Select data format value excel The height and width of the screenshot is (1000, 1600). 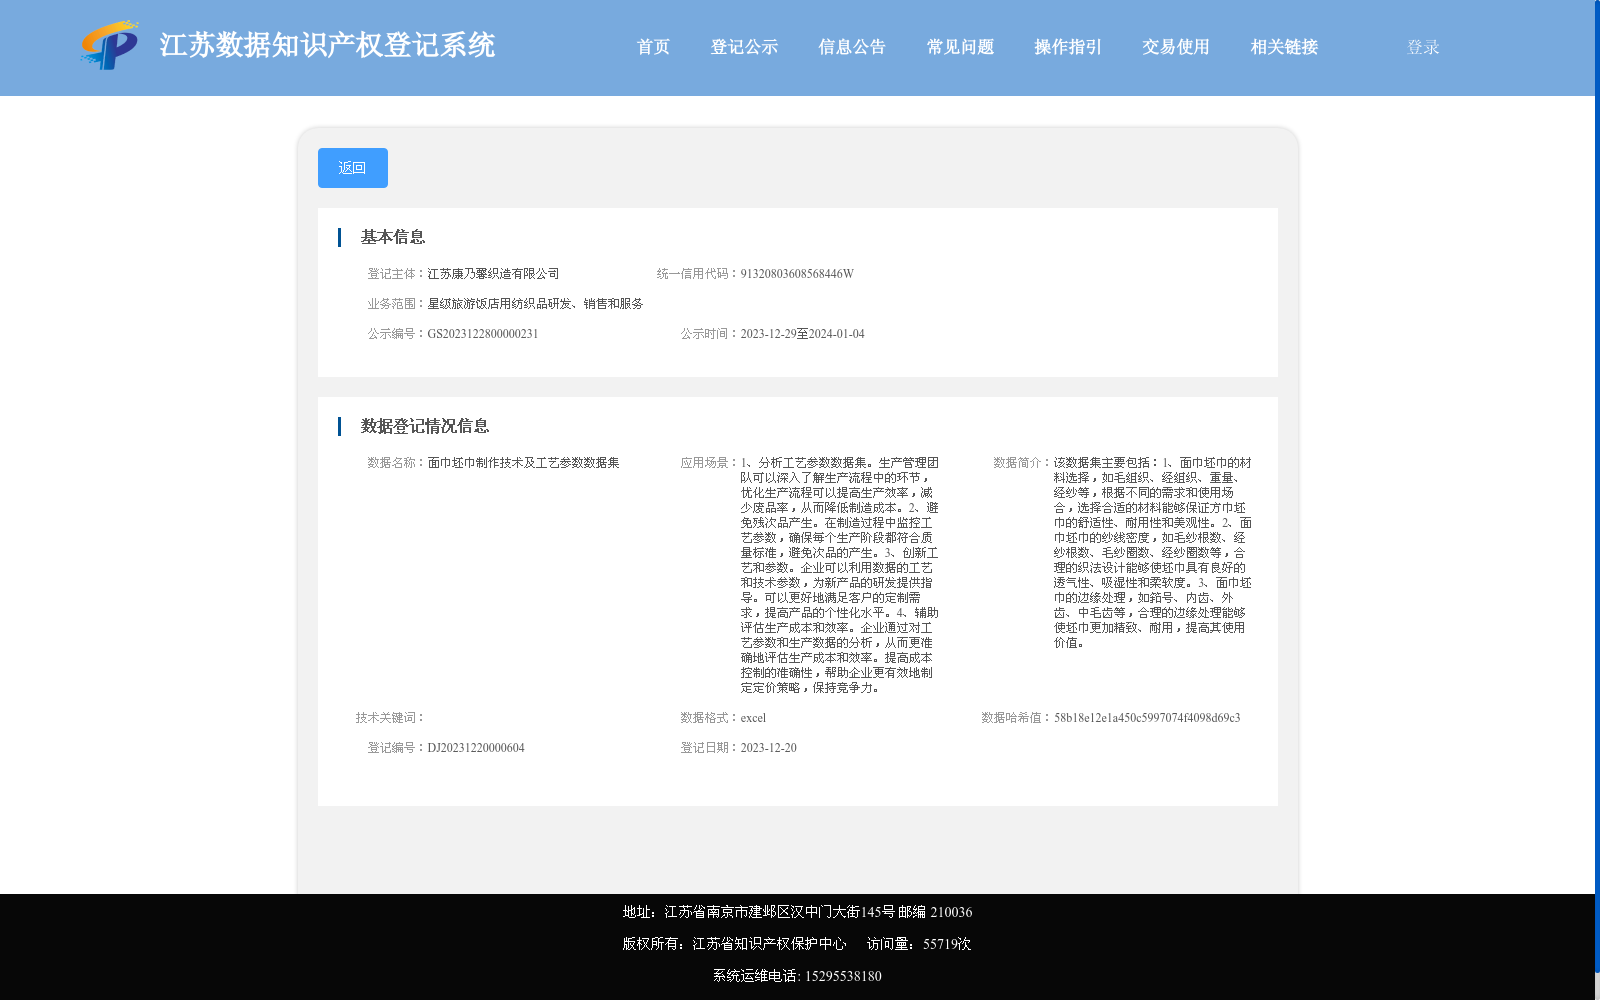pos(753,718)
